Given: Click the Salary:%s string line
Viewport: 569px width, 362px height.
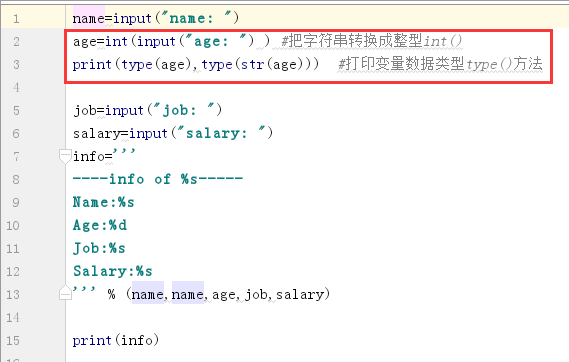Looking at the screenshot, I should click(x=112, y=271).
